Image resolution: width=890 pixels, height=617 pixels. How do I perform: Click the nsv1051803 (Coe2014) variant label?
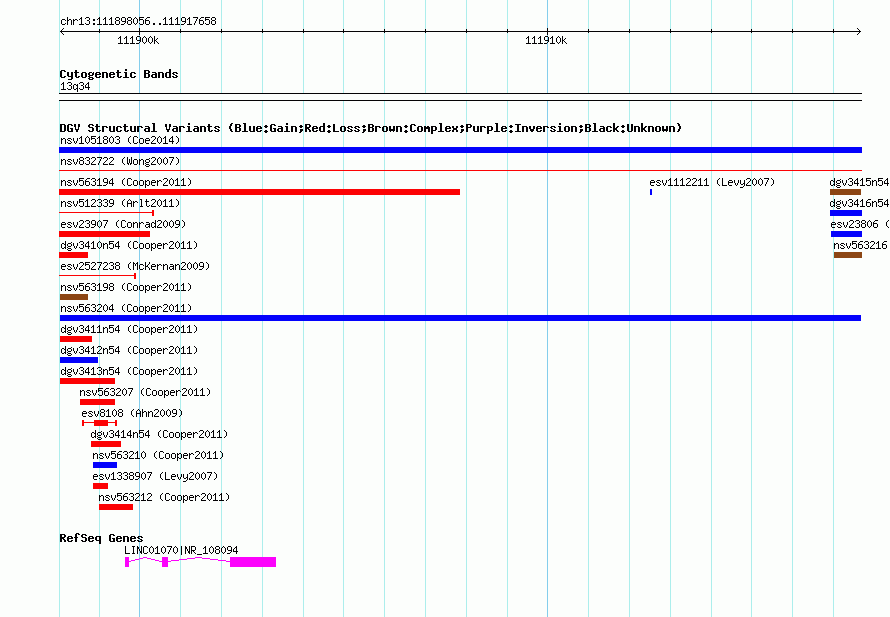point(120,140)
